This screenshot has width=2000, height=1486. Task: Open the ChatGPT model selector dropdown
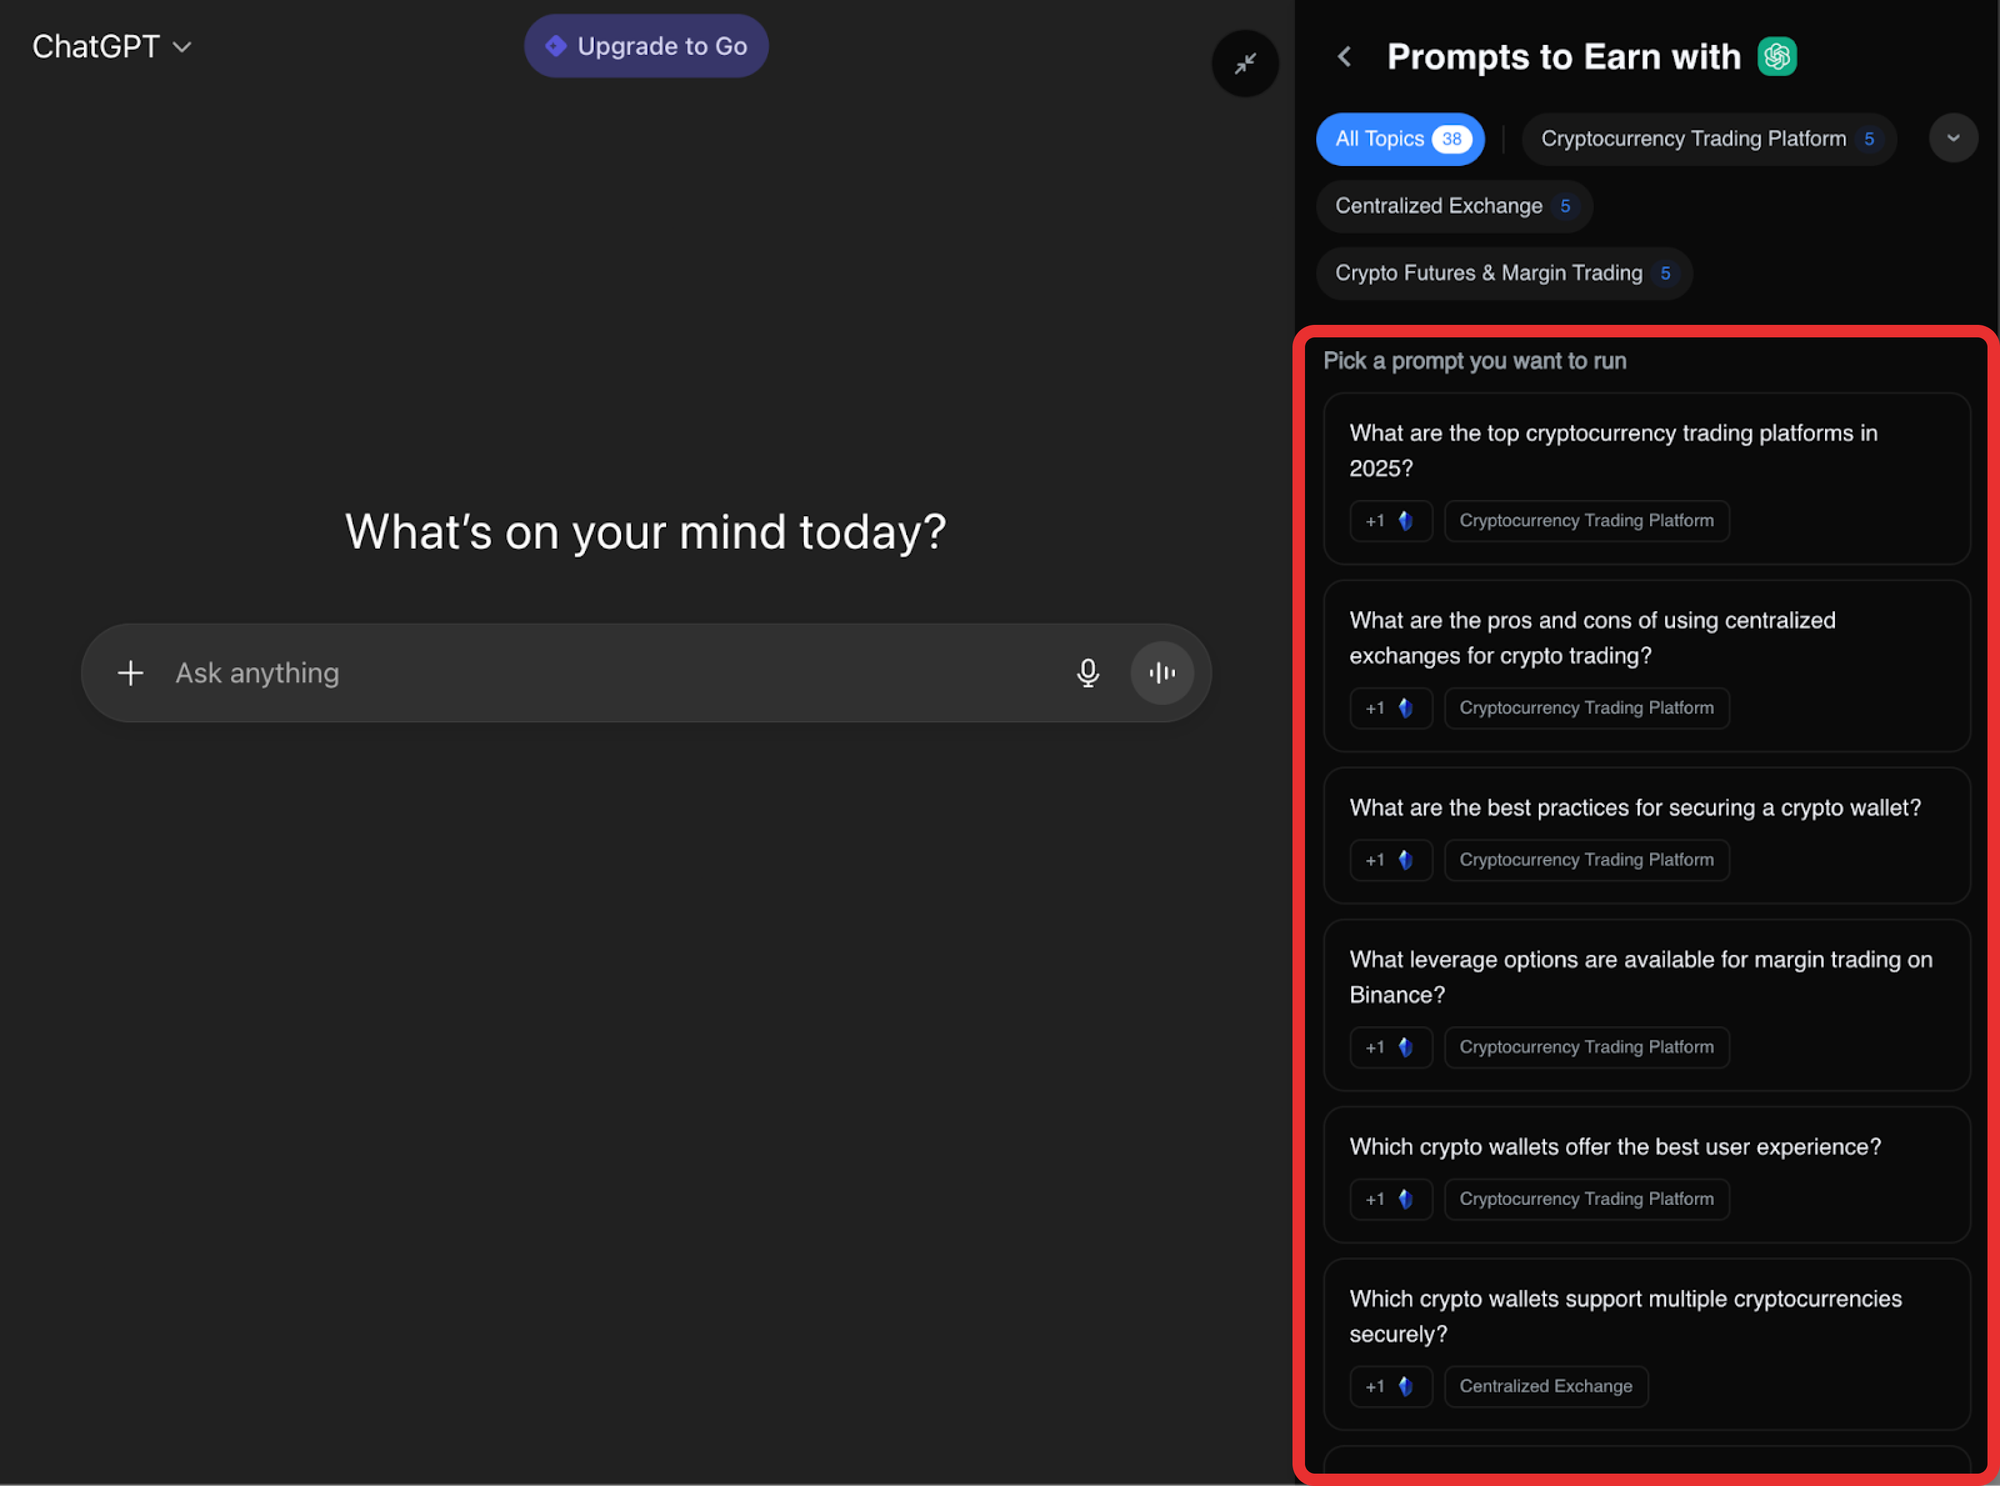[112, 47]
